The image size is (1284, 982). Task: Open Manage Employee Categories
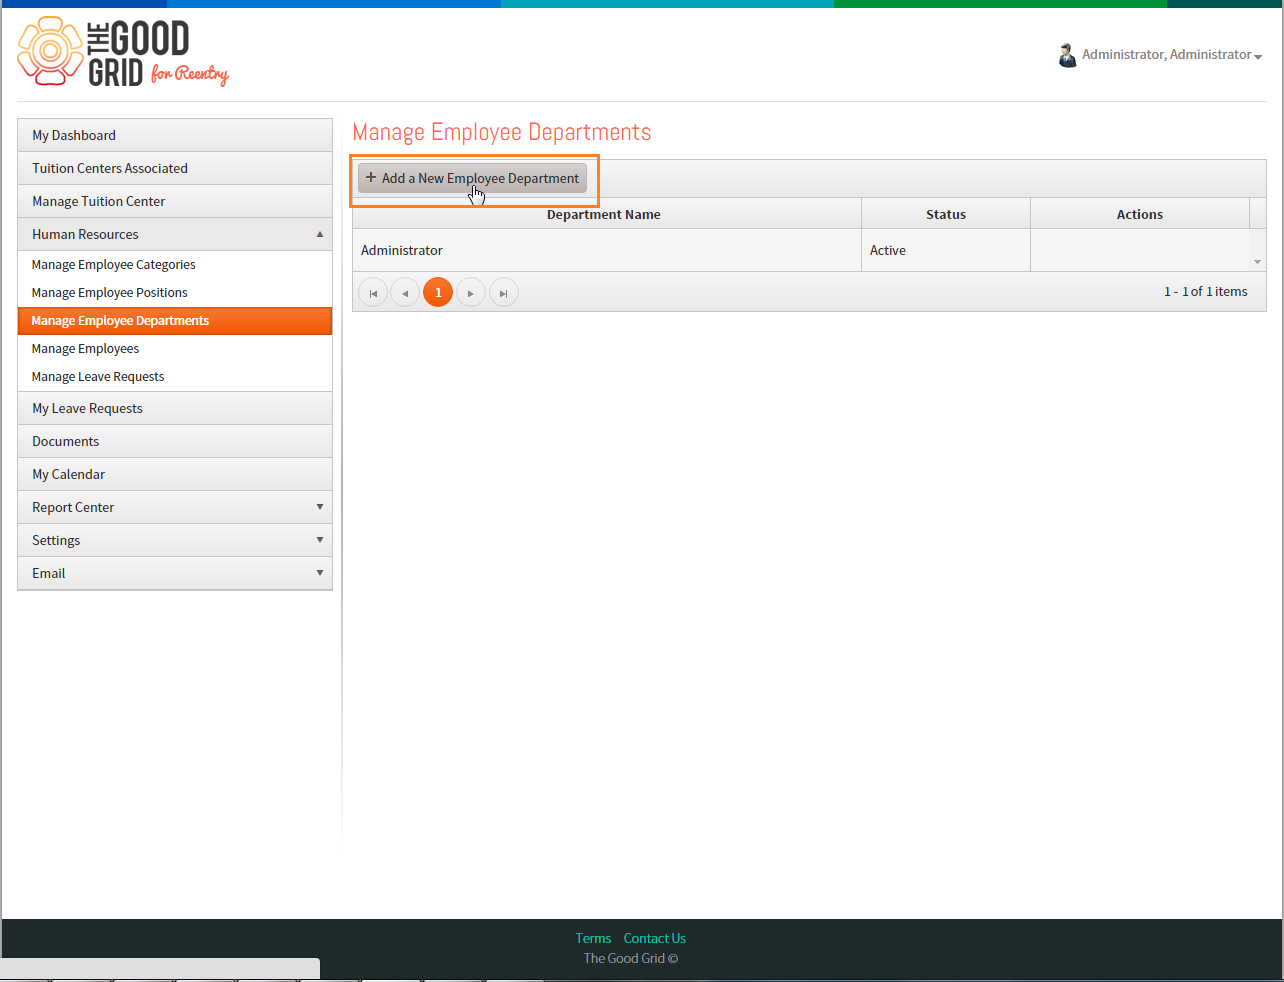coord(114,265)
